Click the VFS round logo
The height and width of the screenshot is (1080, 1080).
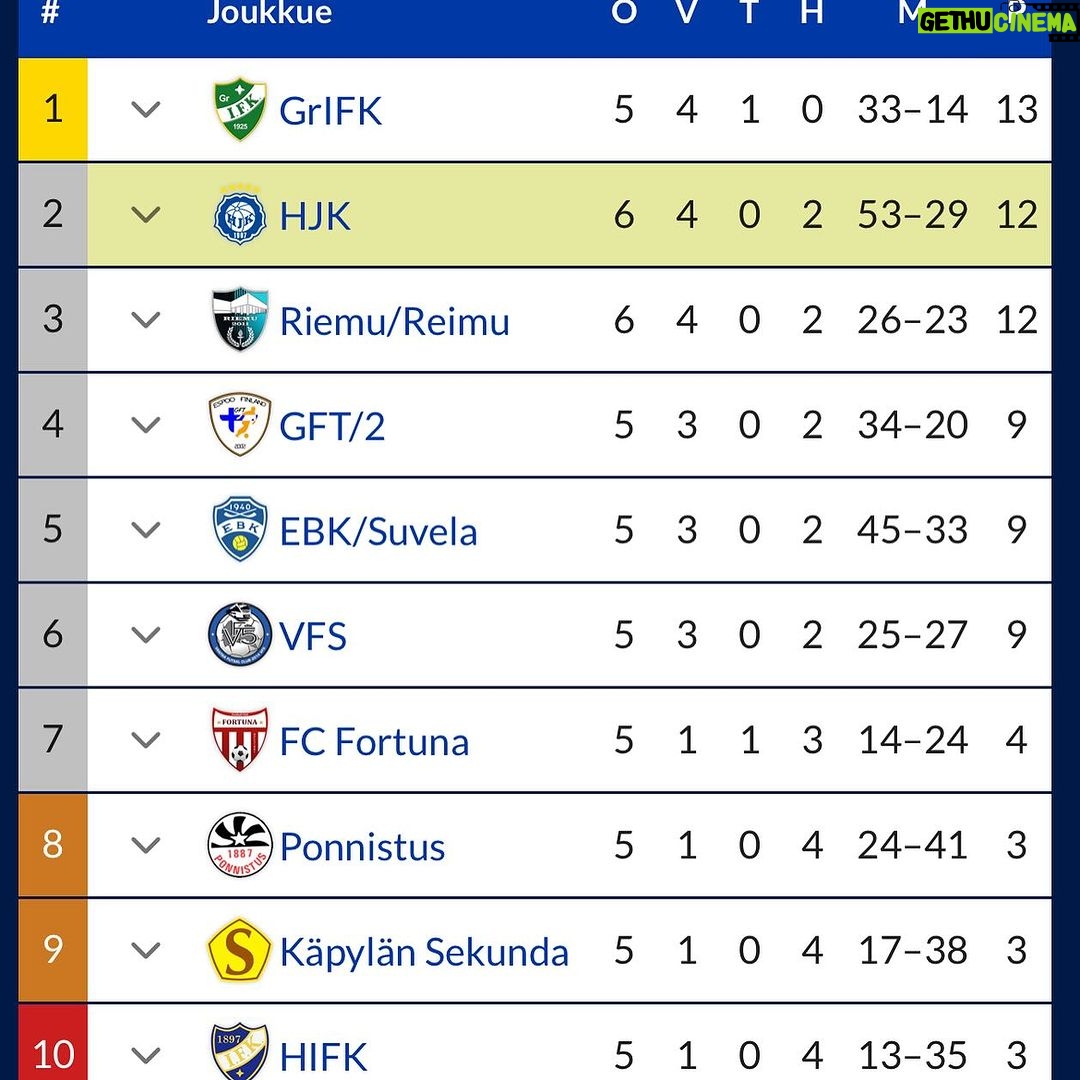[x=239, y=634]
